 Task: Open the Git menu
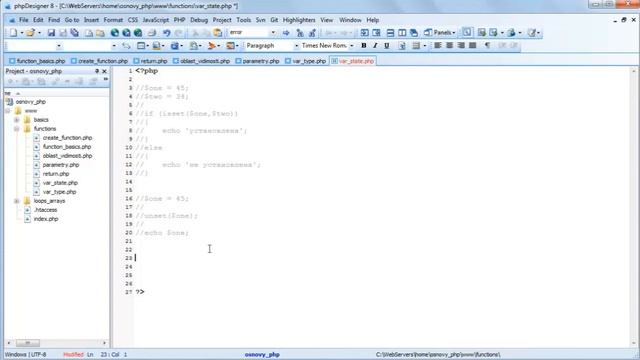(274, 20)
